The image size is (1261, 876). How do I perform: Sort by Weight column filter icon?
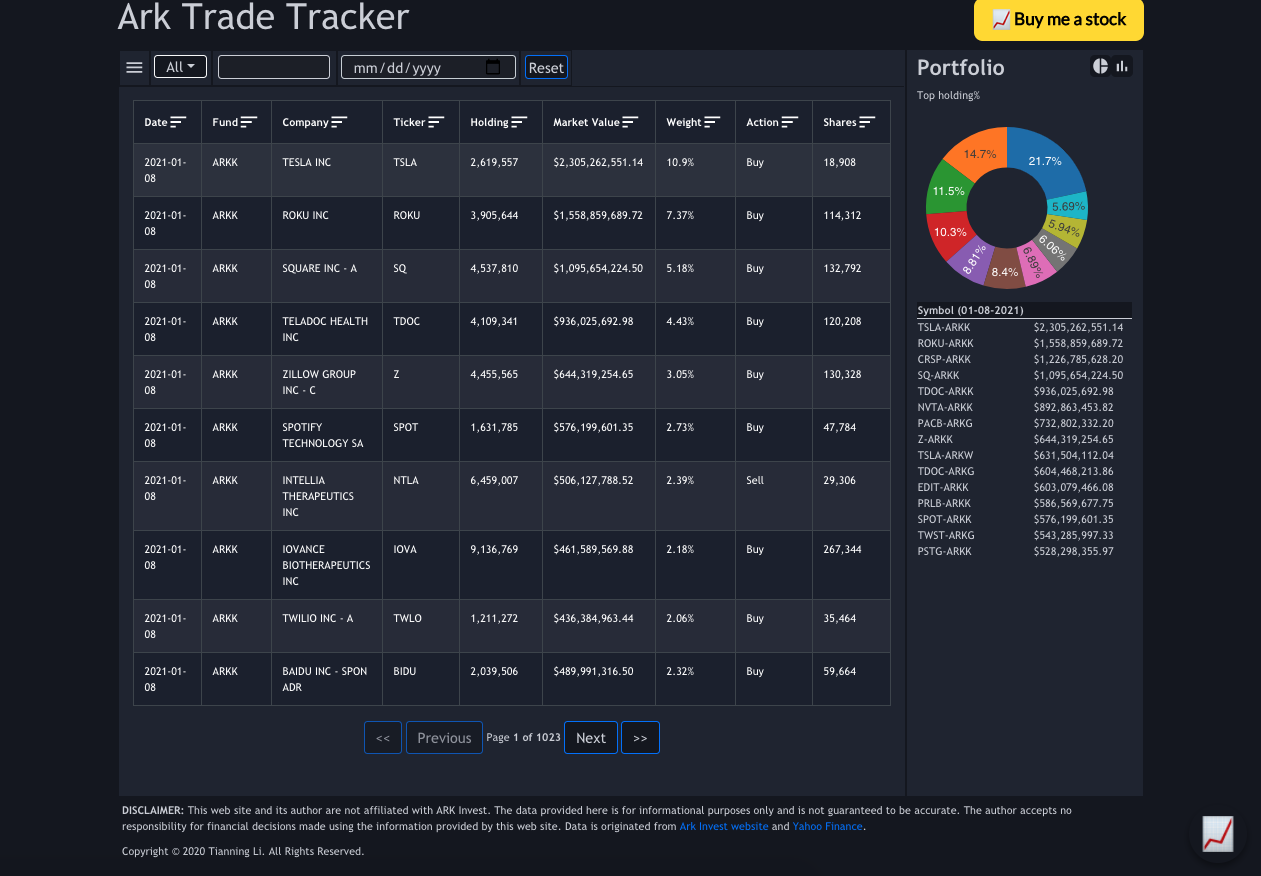712,122
